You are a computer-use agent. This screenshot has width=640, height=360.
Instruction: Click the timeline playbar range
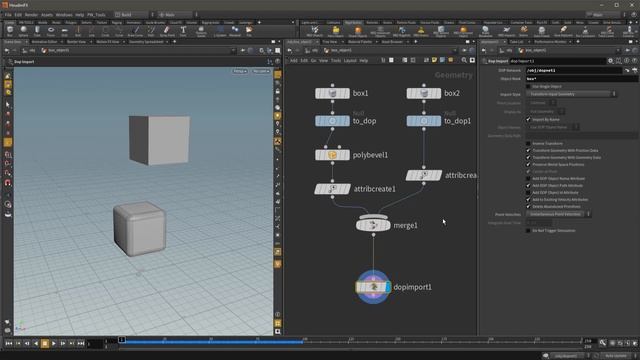coord(351,342)
